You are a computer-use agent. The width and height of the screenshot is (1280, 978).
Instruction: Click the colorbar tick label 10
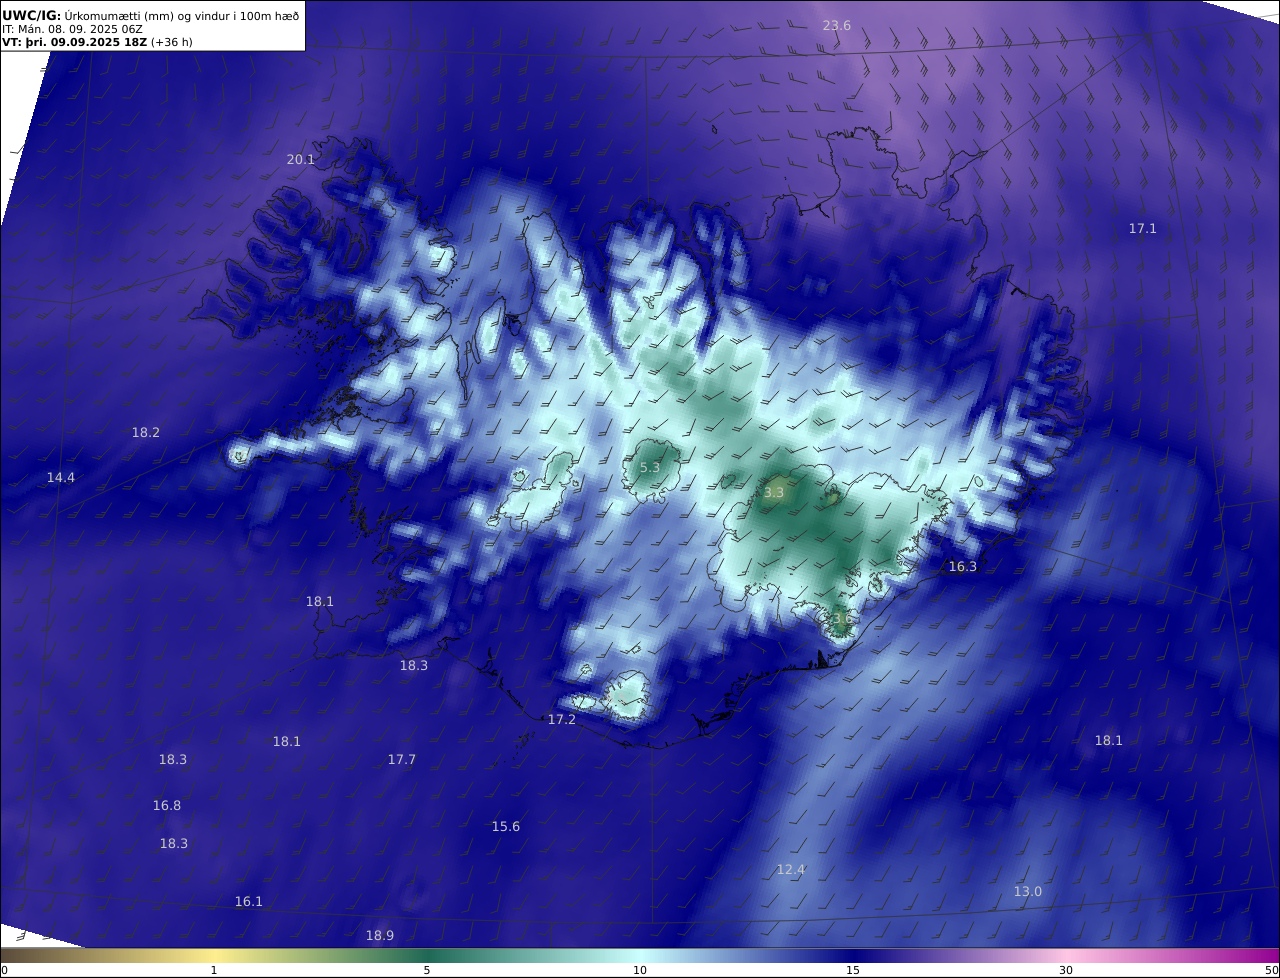pos(640,970)
